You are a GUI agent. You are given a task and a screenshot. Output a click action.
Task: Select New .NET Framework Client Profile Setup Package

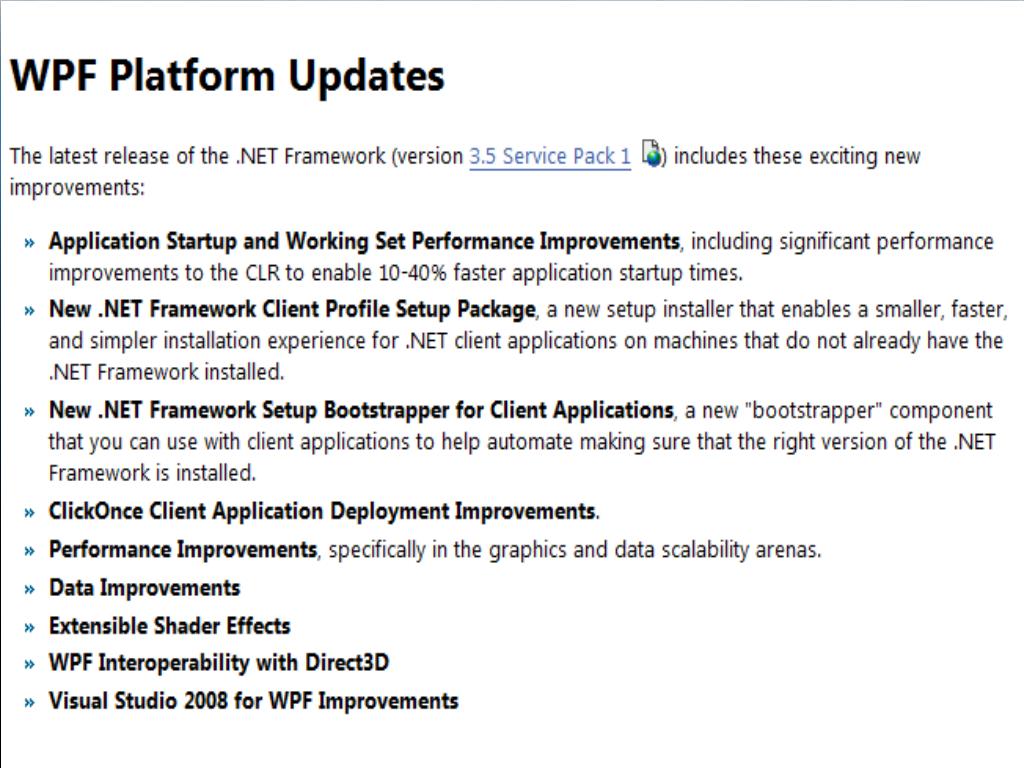pos(293,309)
